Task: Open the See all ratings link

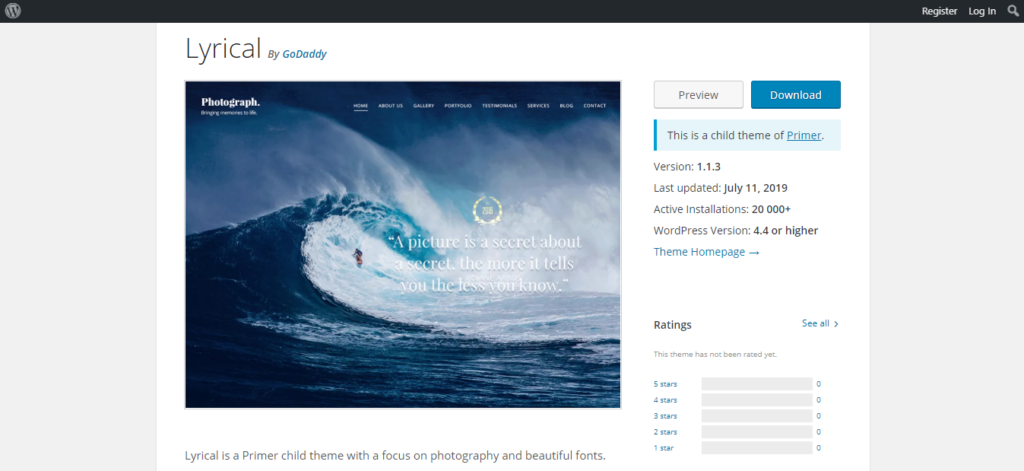Action: click(820, 323)
